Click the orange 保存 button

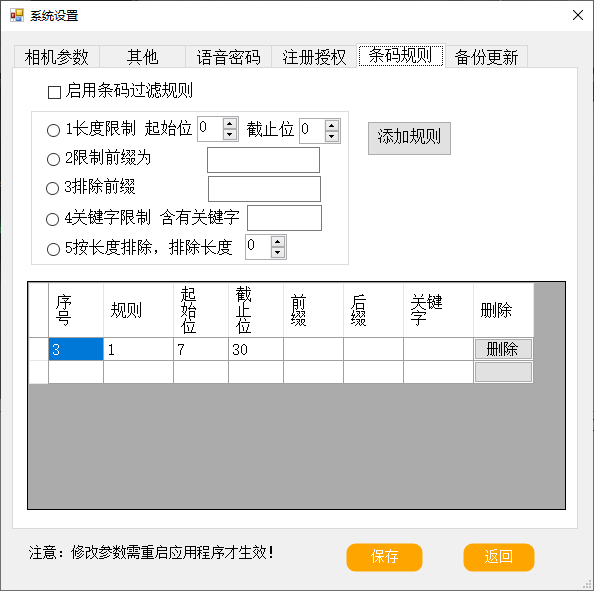coord(384,557)
